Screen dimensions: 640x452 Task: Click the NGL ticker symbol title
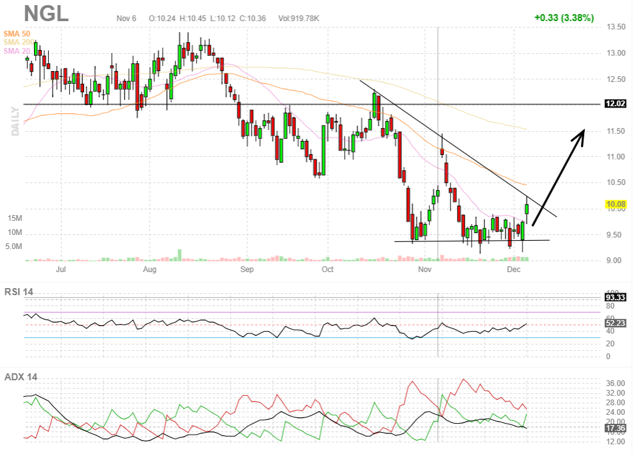click(46, 14)
